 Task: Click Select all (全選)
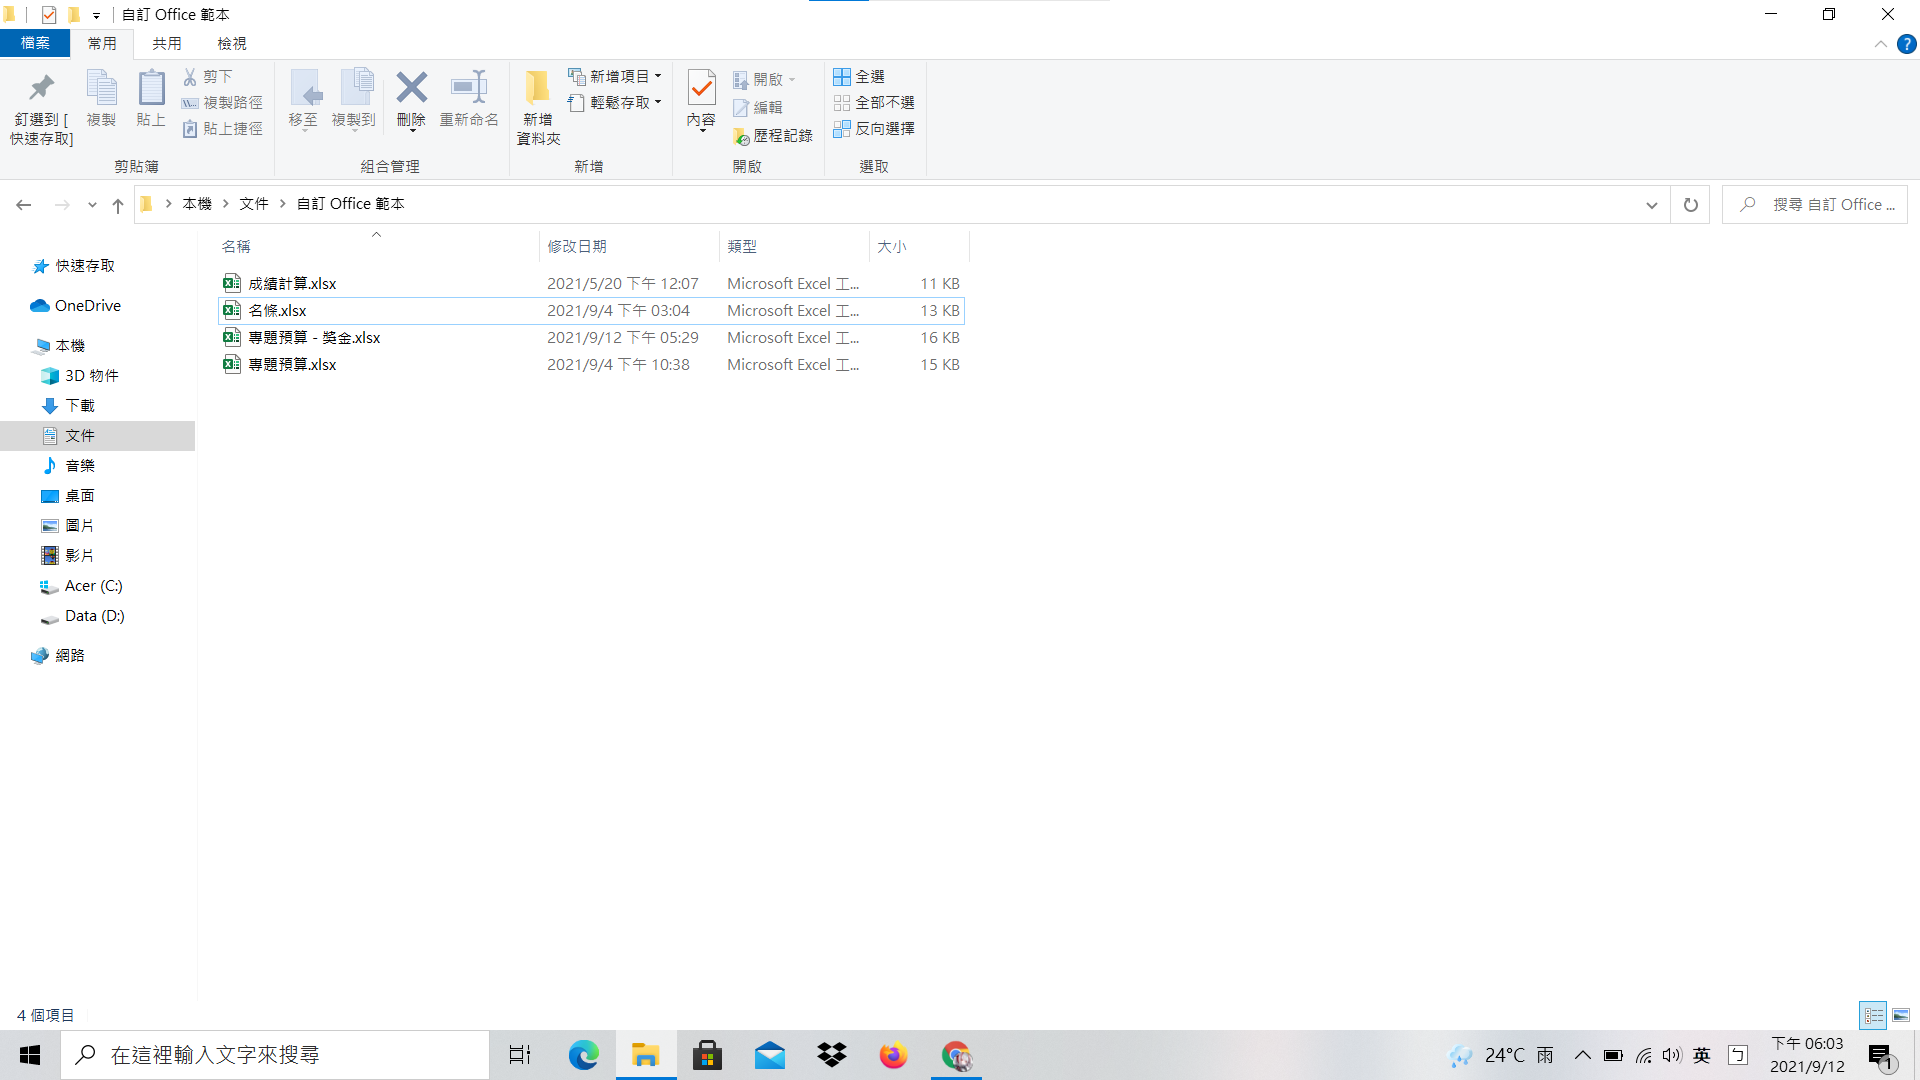coord(859,77)
